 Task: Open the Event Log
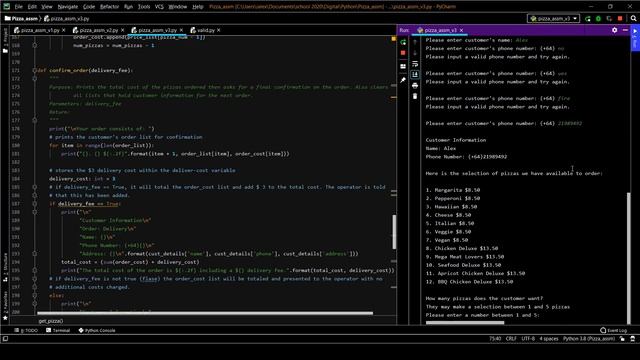pyautogui.click(x=613, y=330)
